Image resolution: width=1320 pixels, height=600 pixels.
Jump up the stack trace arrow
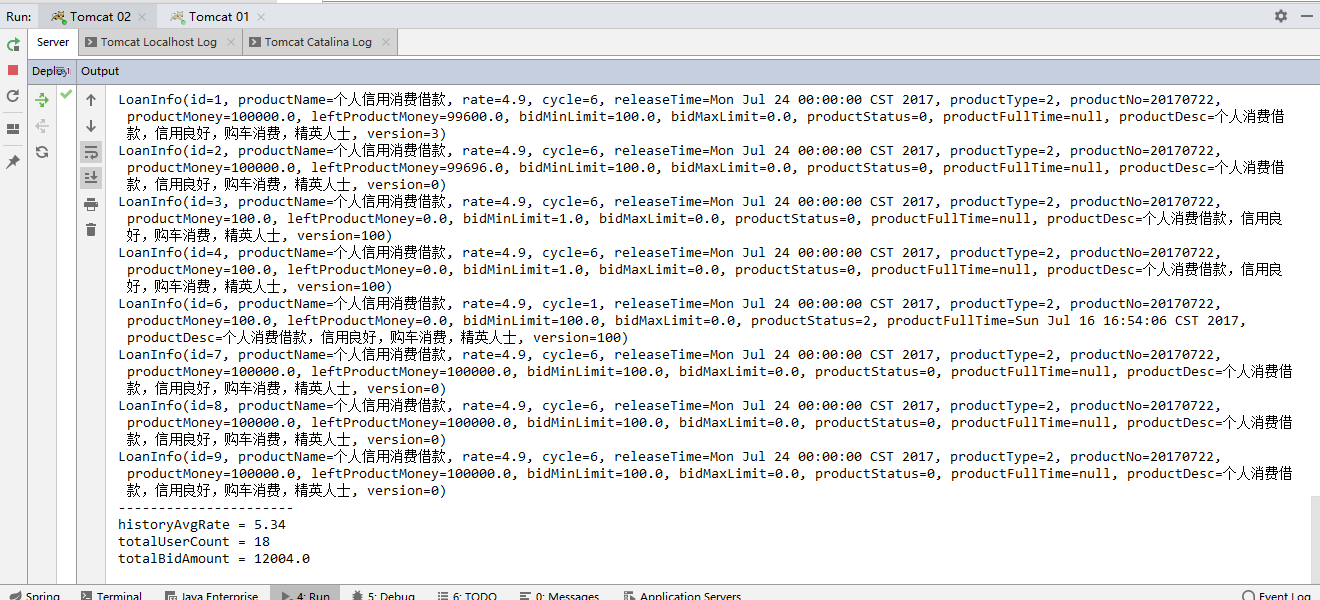91,100
